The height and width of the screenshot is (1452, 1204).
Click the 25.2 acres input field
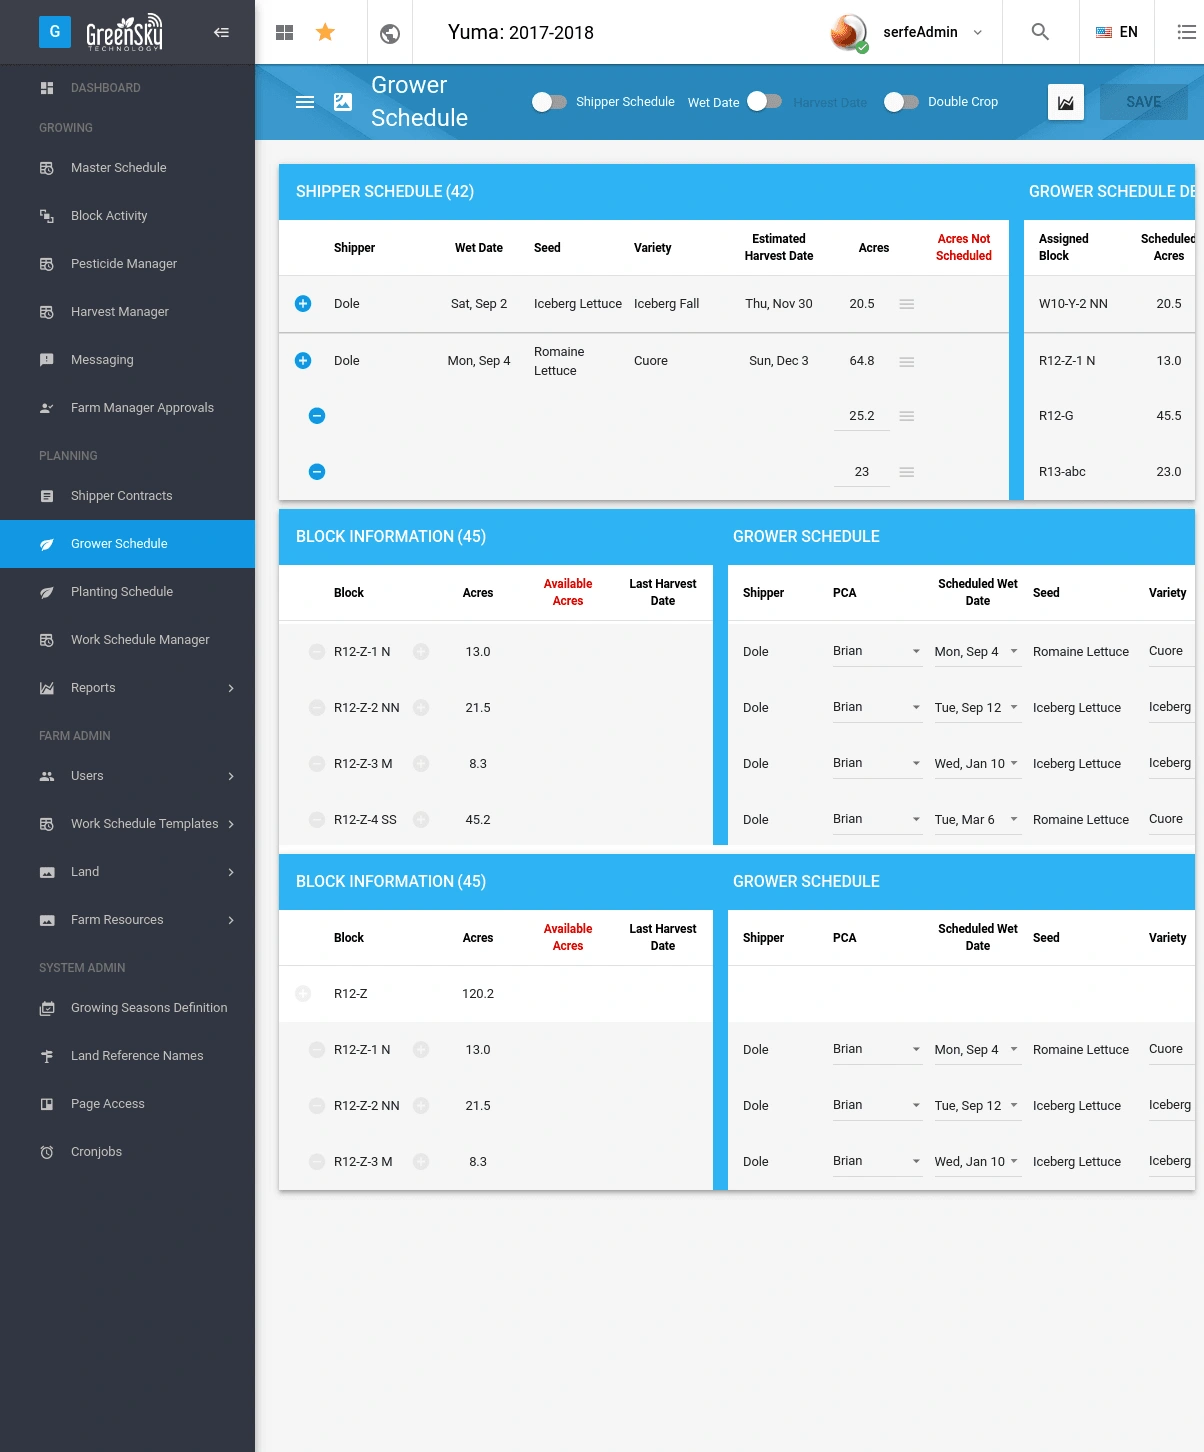[x=862, y=416]
